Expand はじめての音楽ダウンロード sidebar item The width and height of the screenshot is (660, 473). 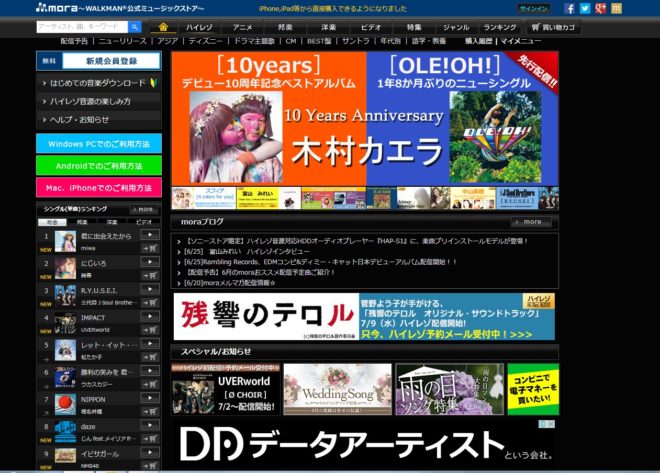click(99, 83)
